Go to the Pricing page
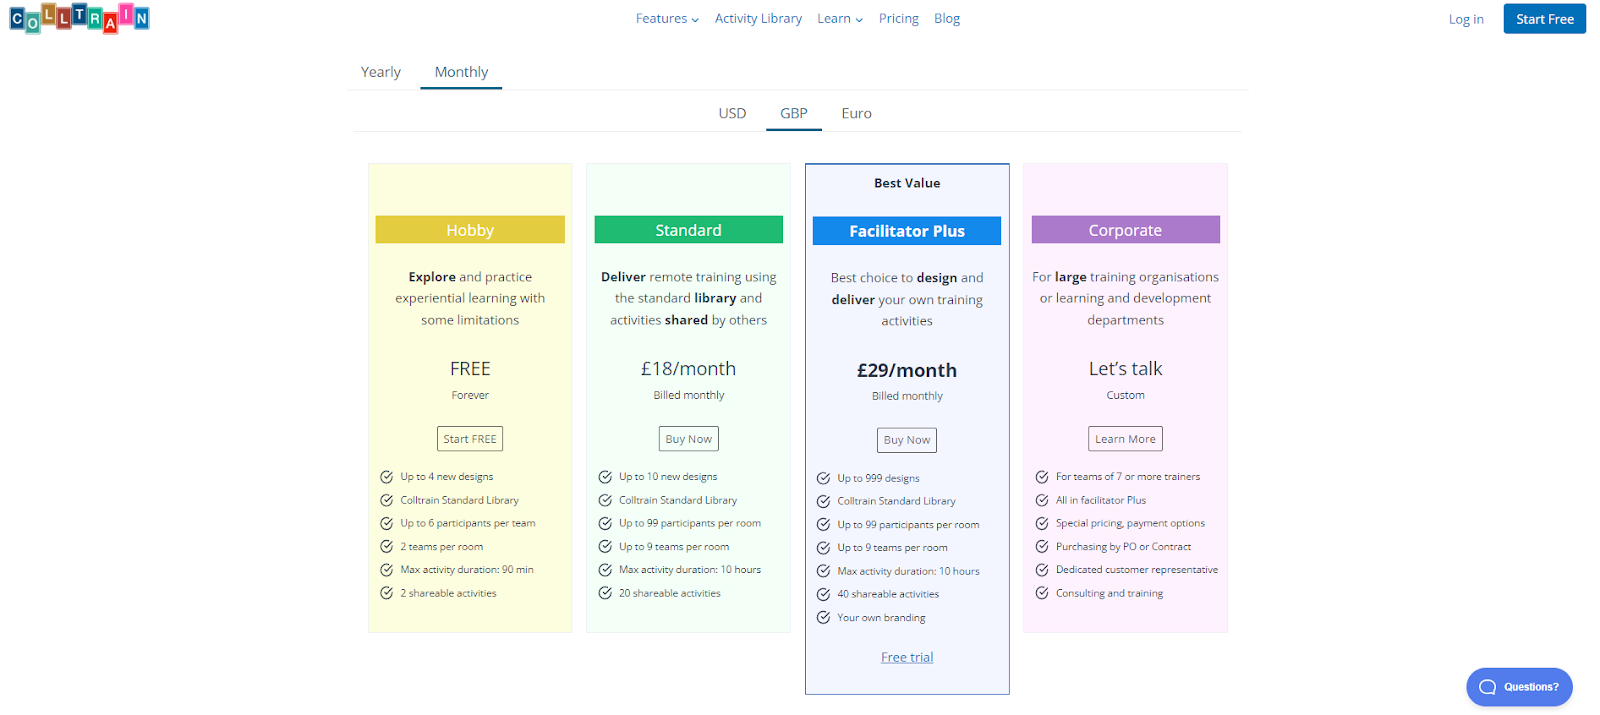1600x715 pixels. tap(898, 19)
